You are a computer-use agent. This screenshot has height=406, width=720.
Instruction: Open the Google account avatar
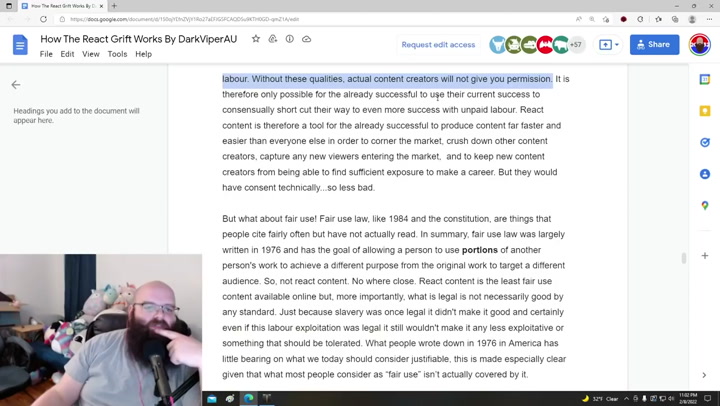point(699,45)
